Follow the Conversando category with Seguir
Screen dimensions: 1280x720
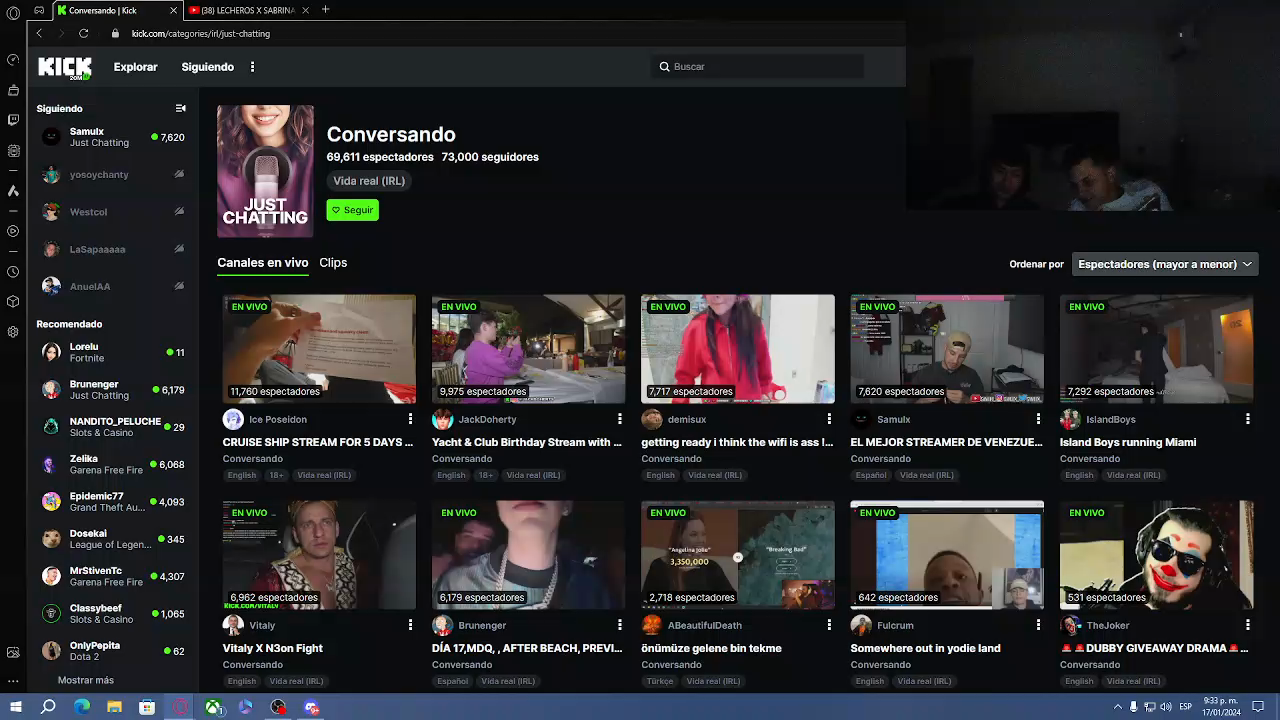tap(353, 210)
